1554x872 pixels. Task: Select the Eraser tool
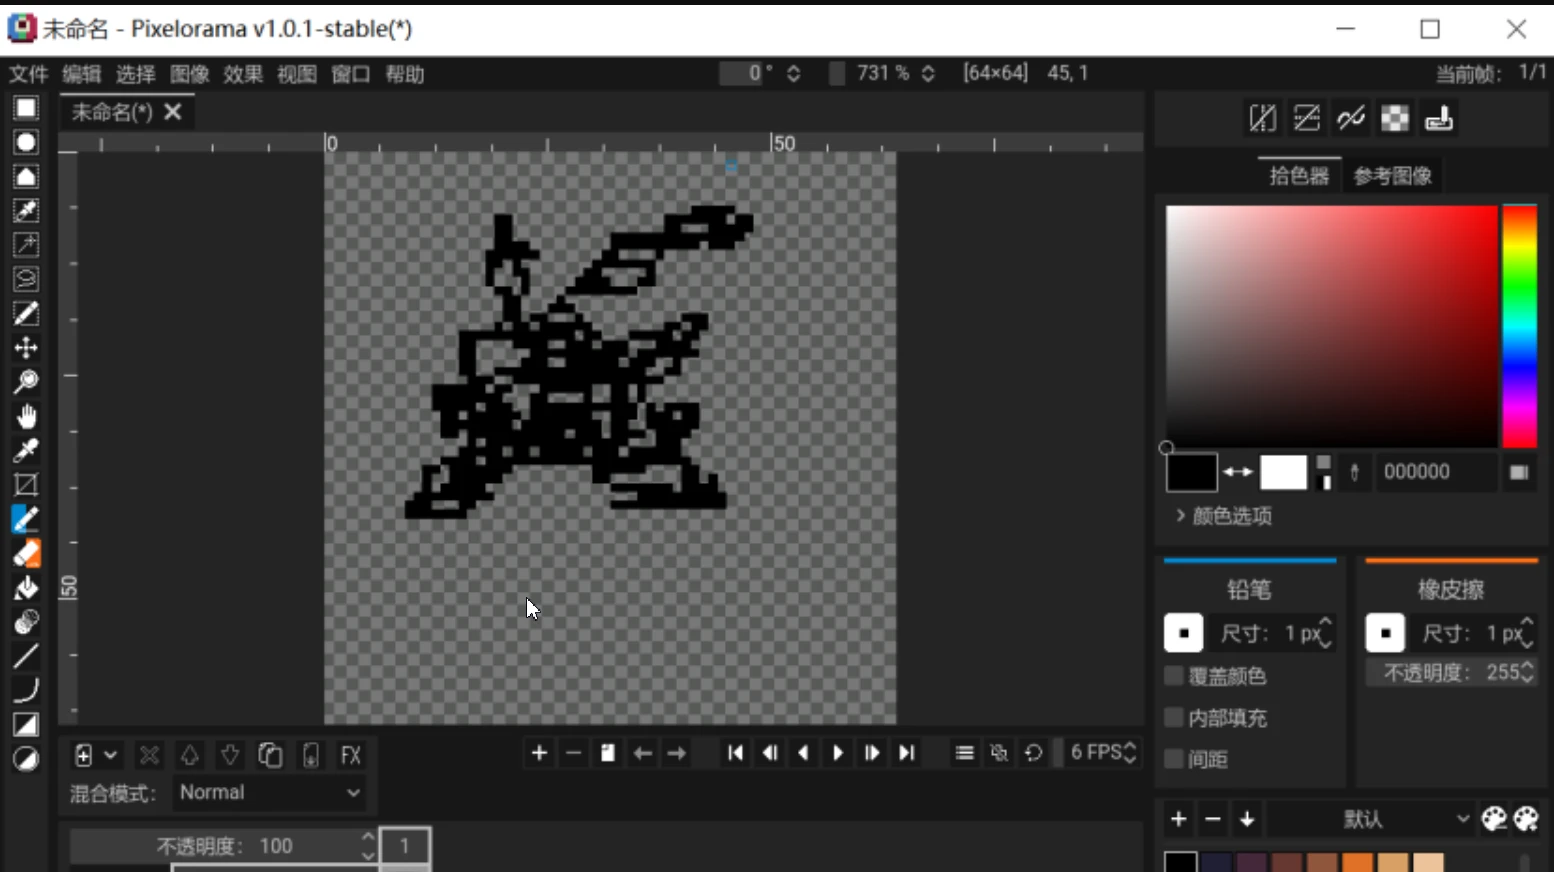[x=26, y=554]
